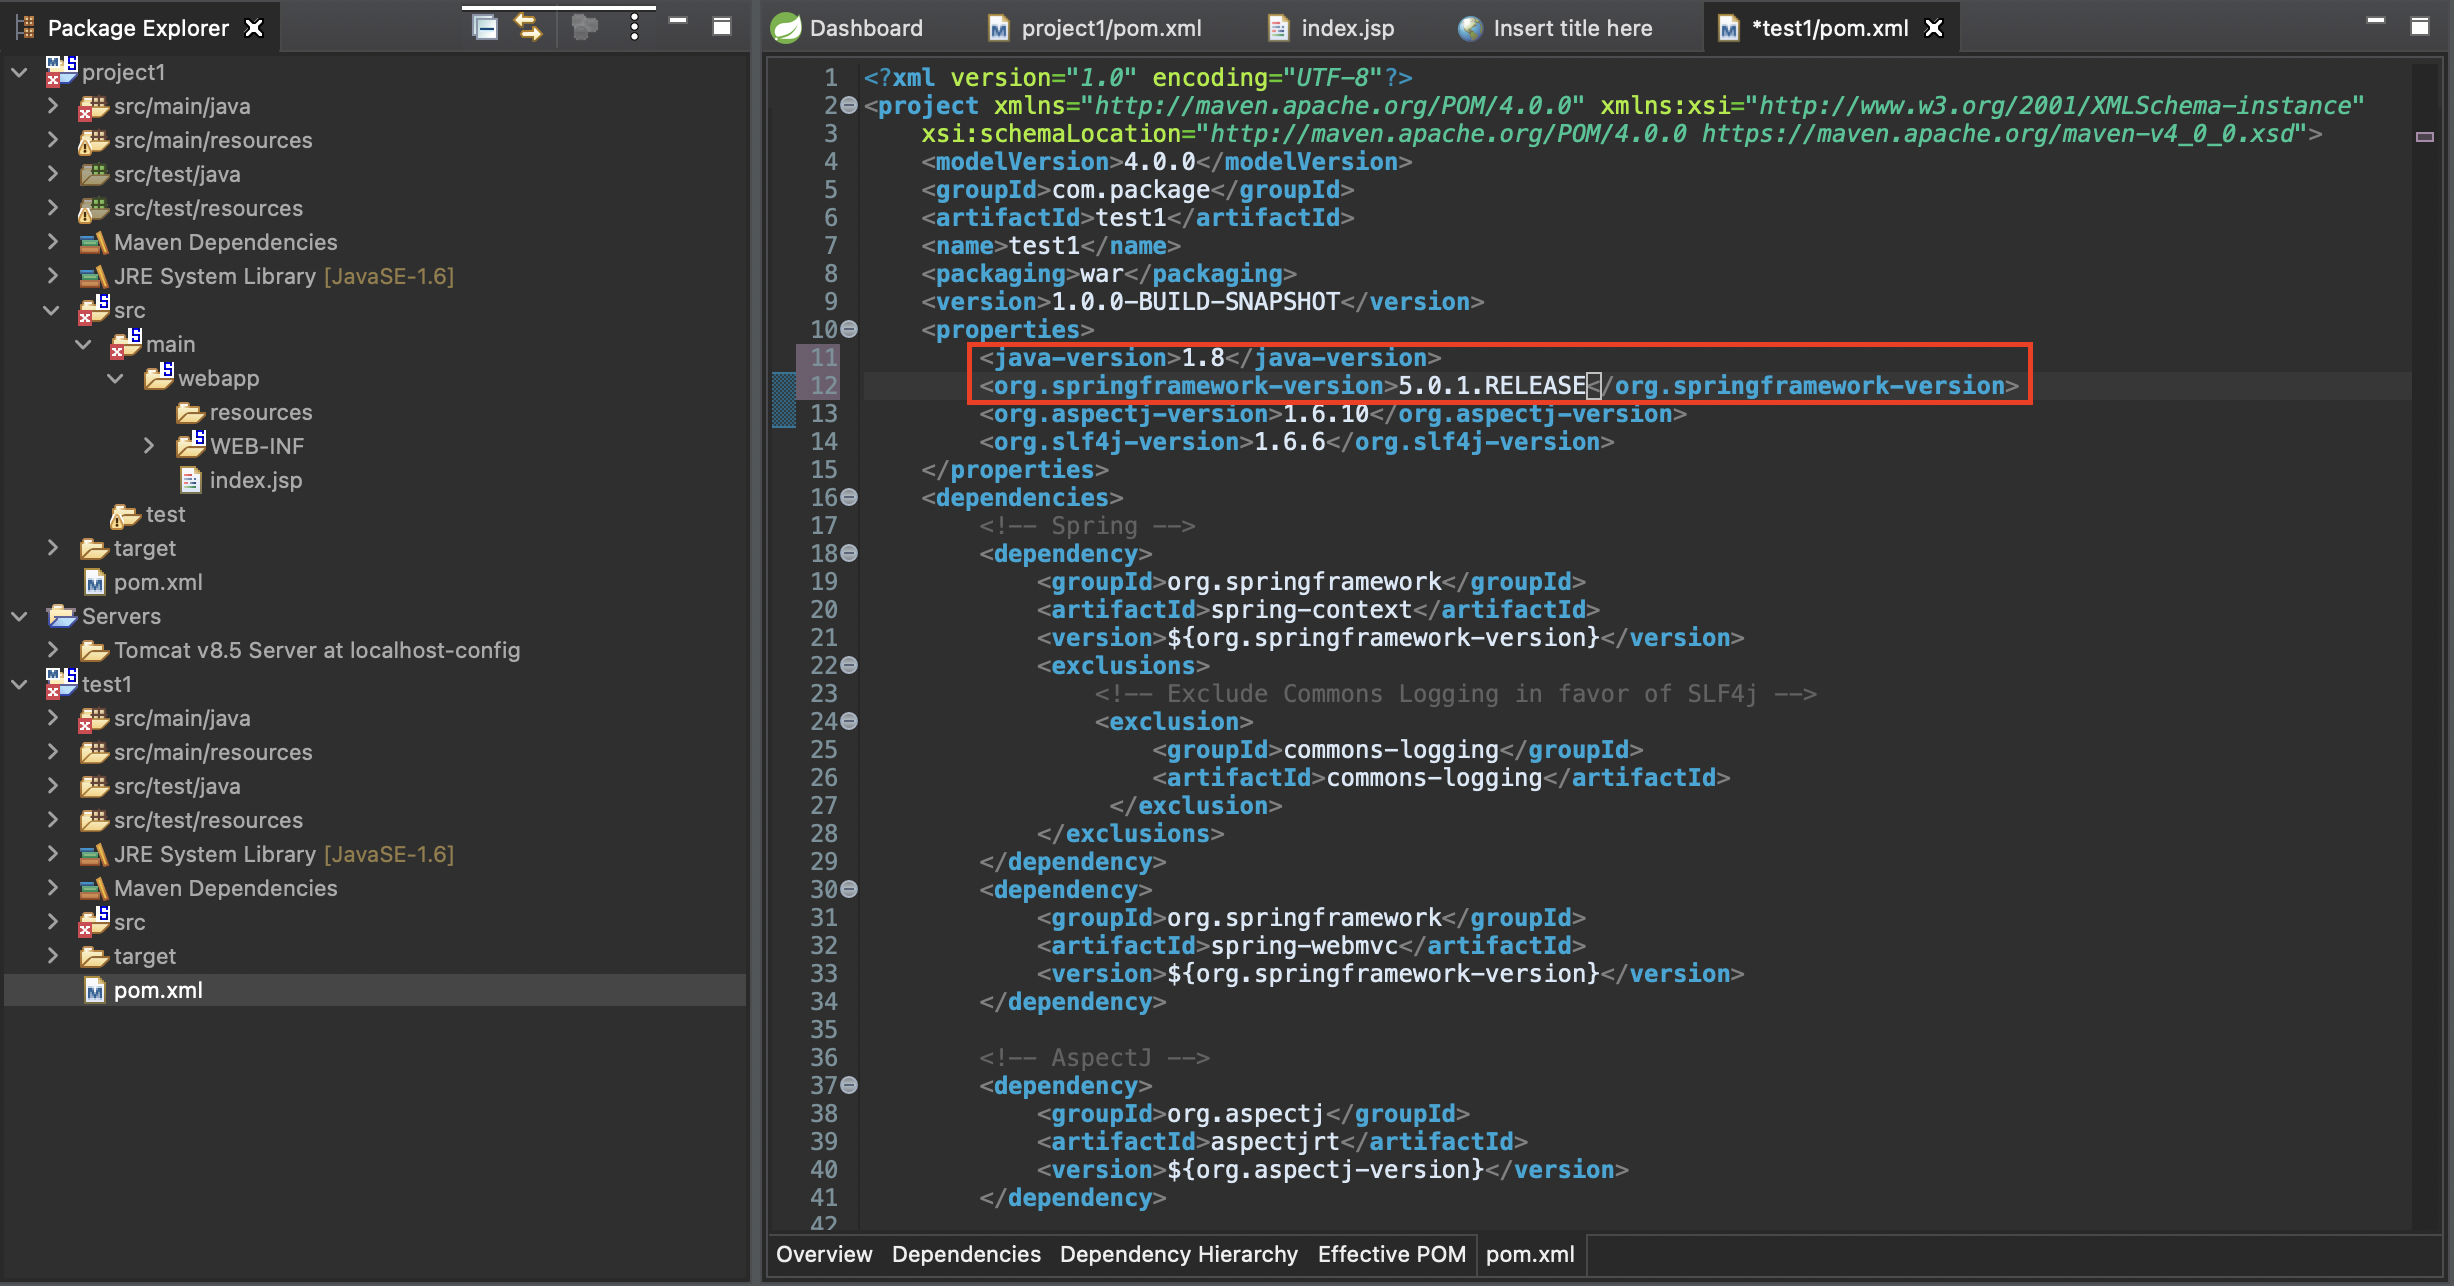Click the Dashboard tab leaf icon
The height and width of the screenshot is (1286, 2454).
(x=786, y=28)
